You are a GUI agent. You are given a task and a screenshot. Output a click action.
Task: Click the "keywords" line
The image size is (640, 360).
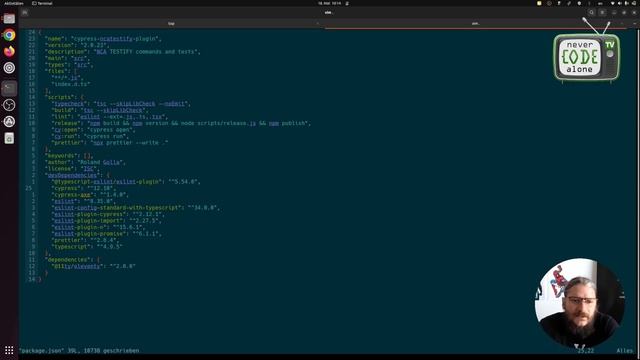coord(69,156)
